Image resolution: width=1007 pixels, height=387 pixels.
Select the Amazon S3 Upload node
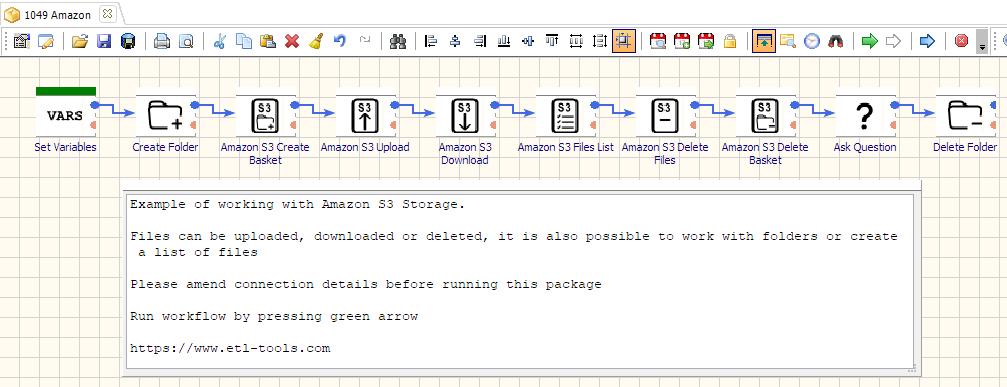365,115
